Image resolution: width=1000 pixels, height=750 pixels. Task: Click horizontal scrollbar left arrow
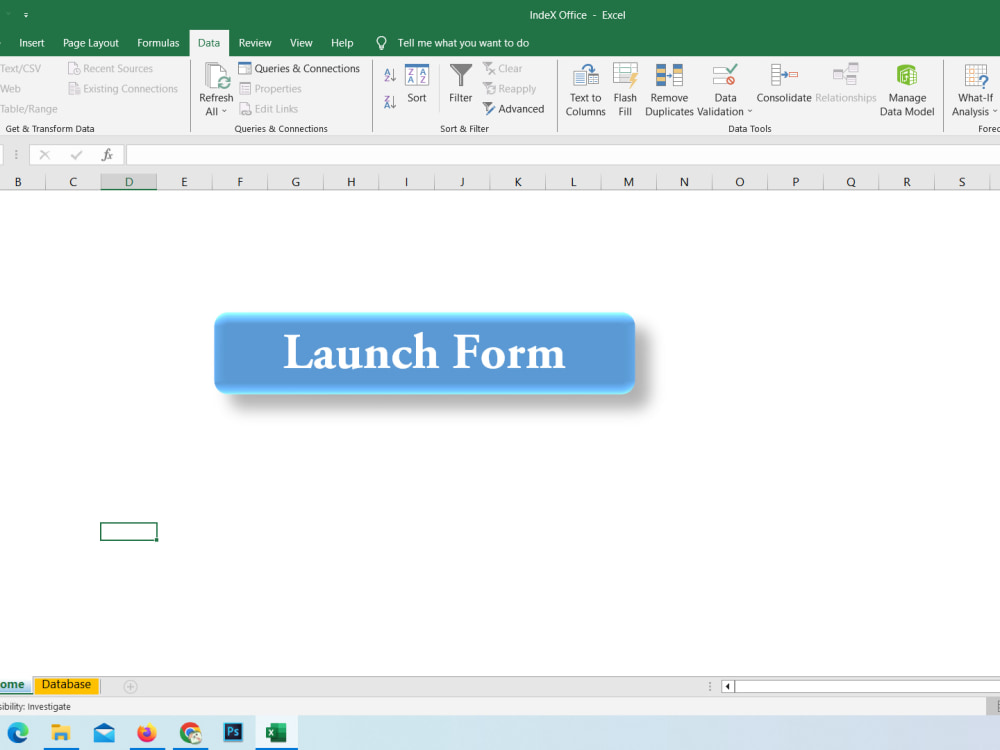(727, 687)
